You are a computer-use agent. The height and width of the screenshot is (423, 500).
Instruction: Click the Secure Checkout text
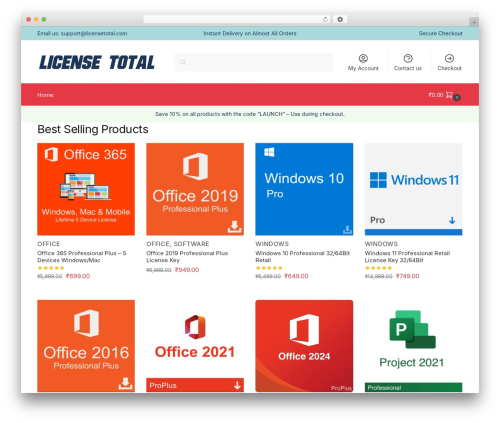440,33
